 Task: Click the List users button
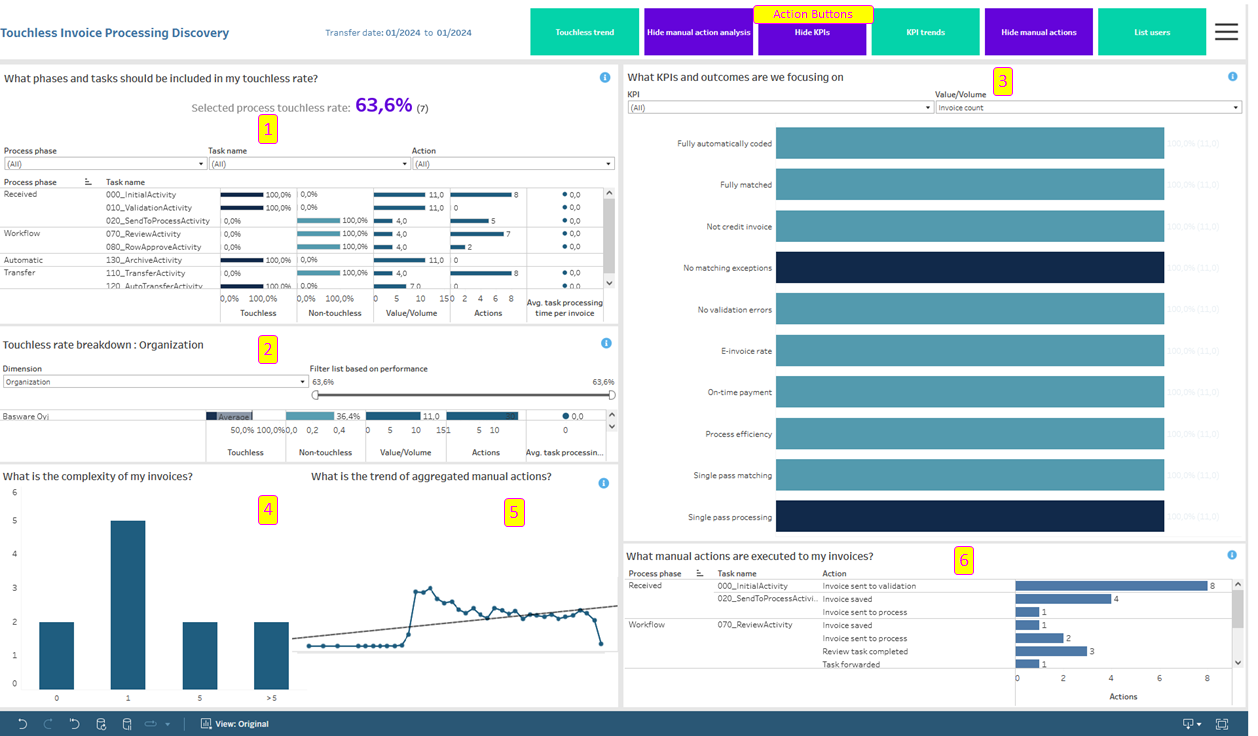click(x=1152, y=31)
